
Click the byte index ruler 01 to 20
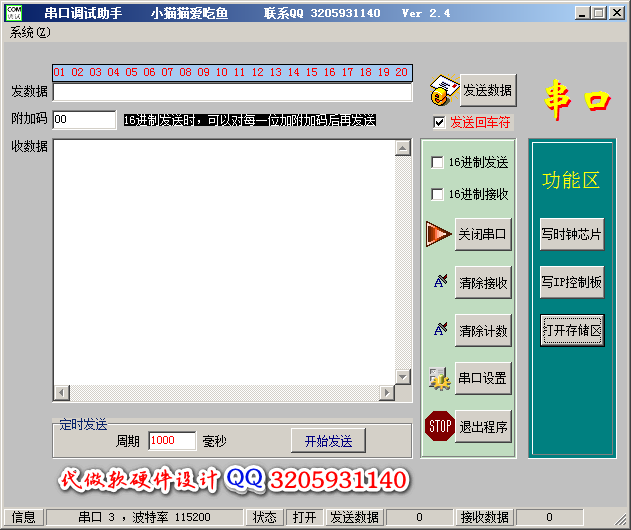point(232,72)
